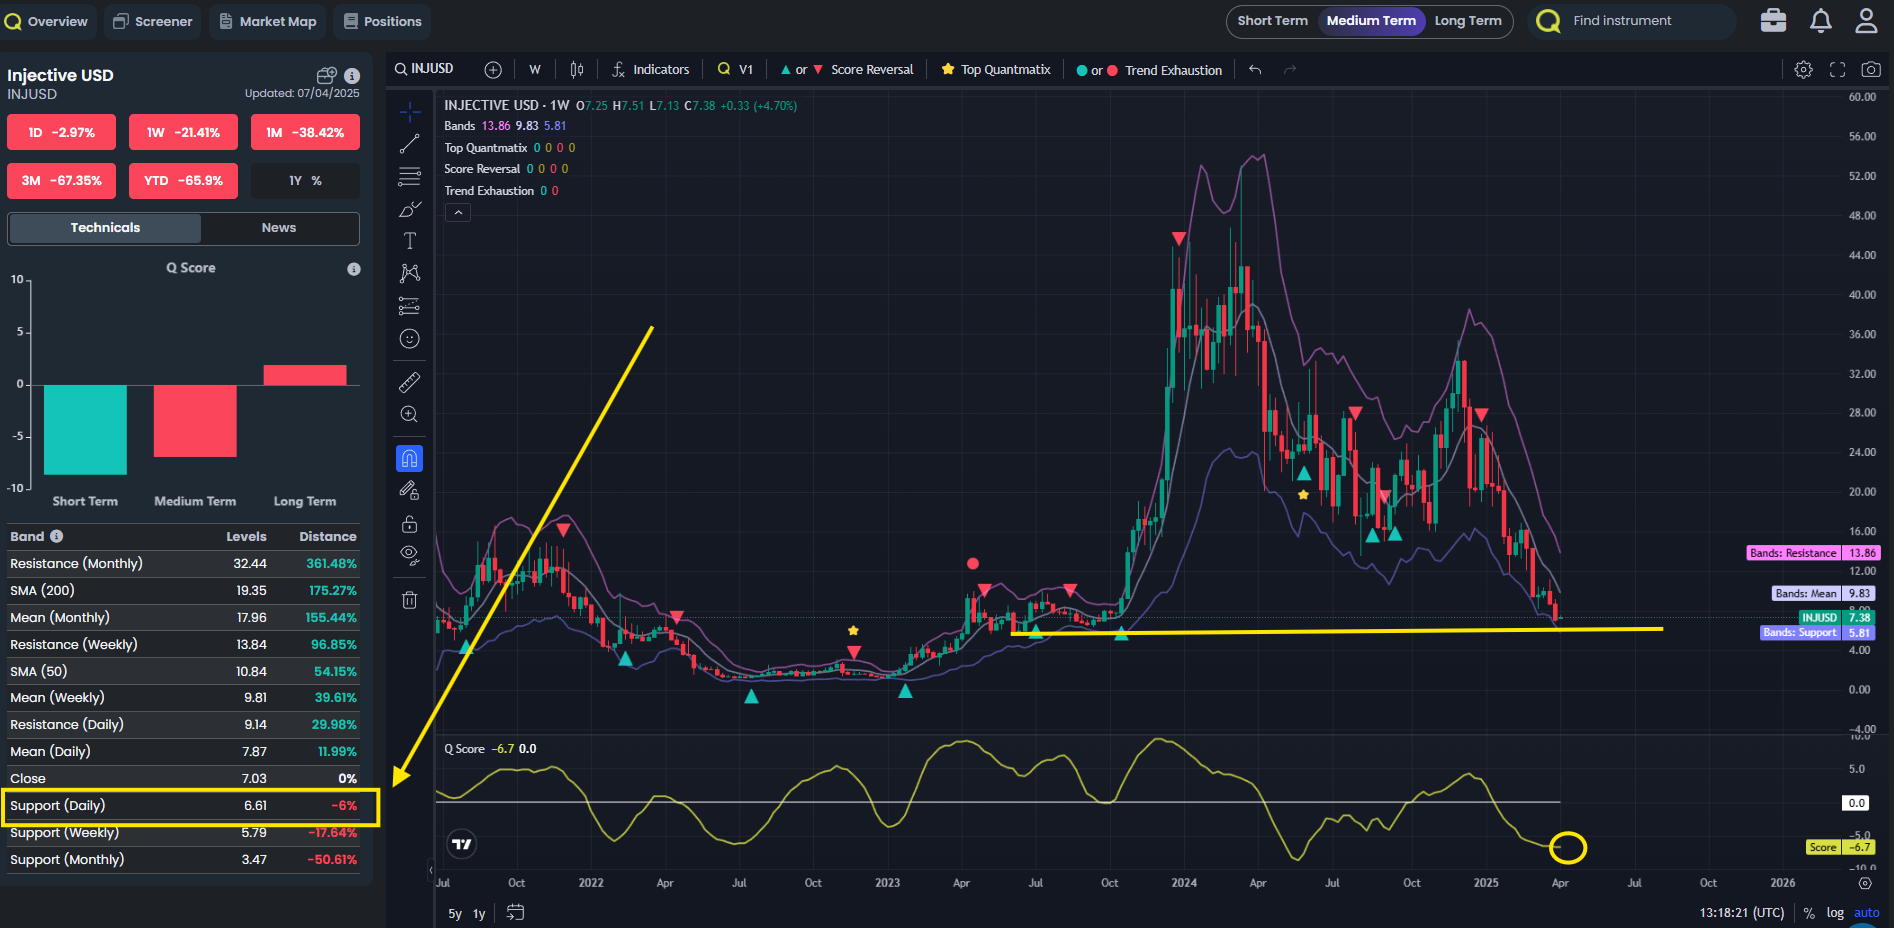Toggle the log scale mode
This screenshot has width=1894, height=928.
click(1835, 913)
